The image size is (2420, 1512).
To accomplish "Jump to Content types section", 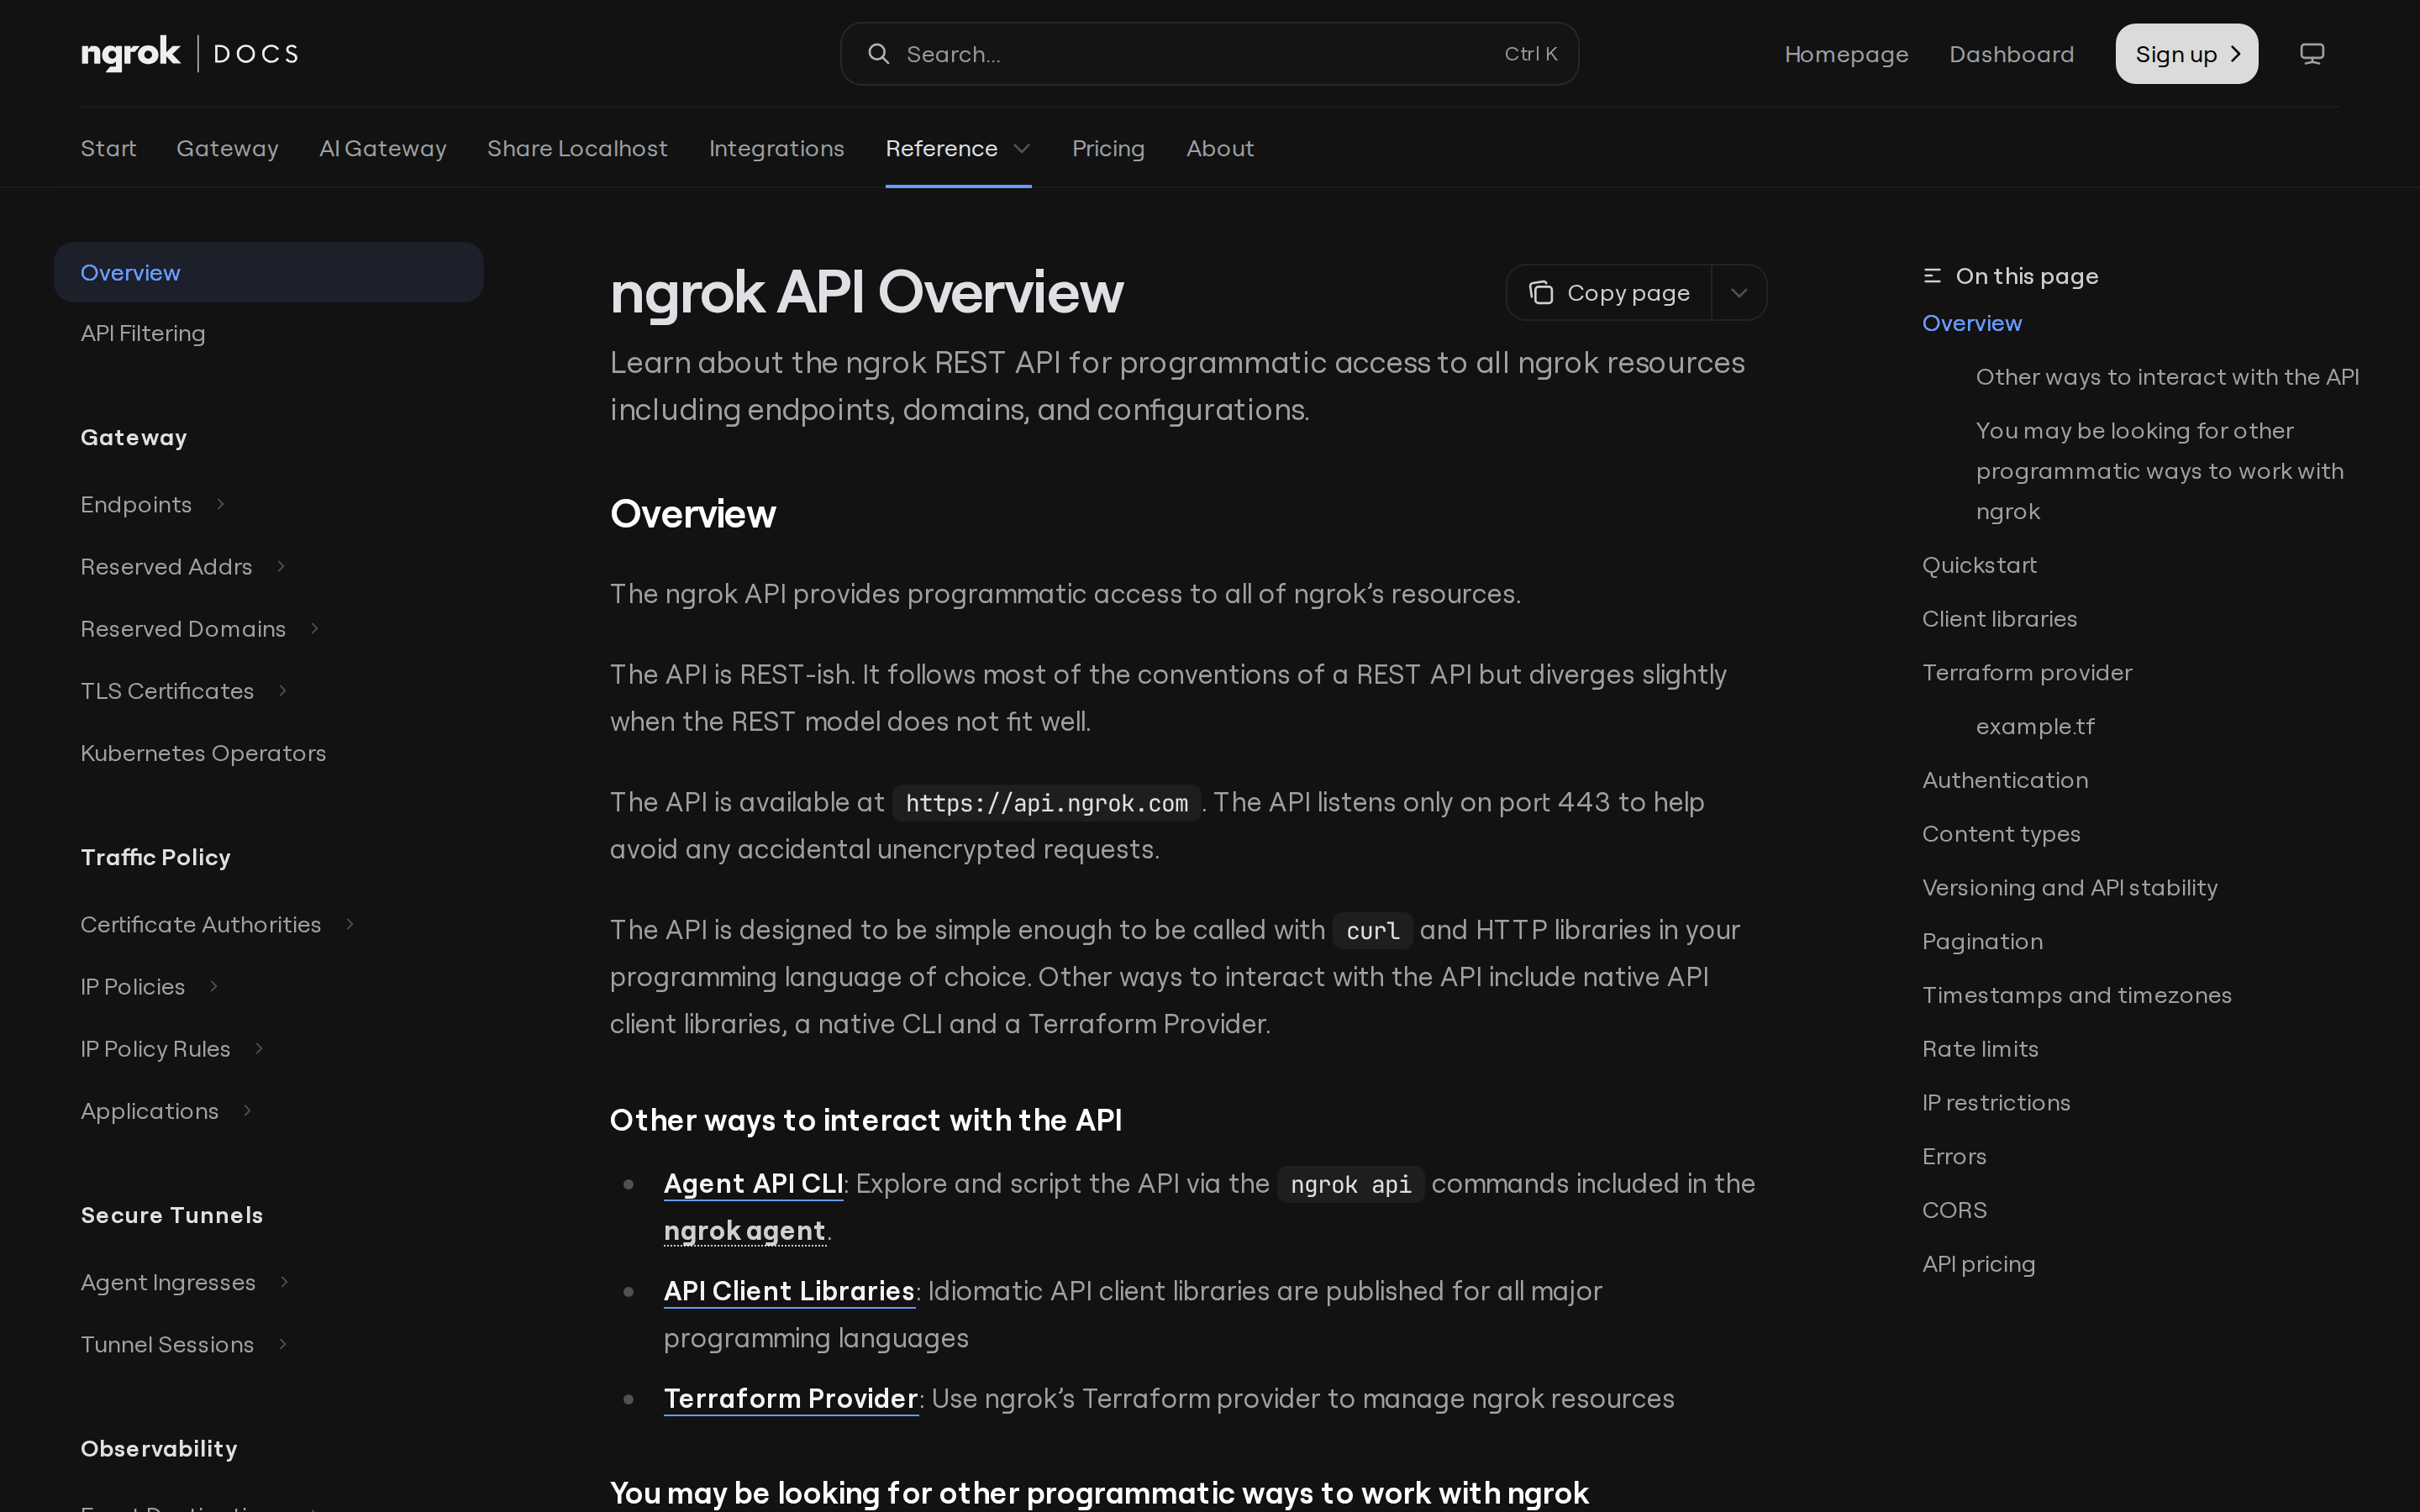I will coord(2001,834).
